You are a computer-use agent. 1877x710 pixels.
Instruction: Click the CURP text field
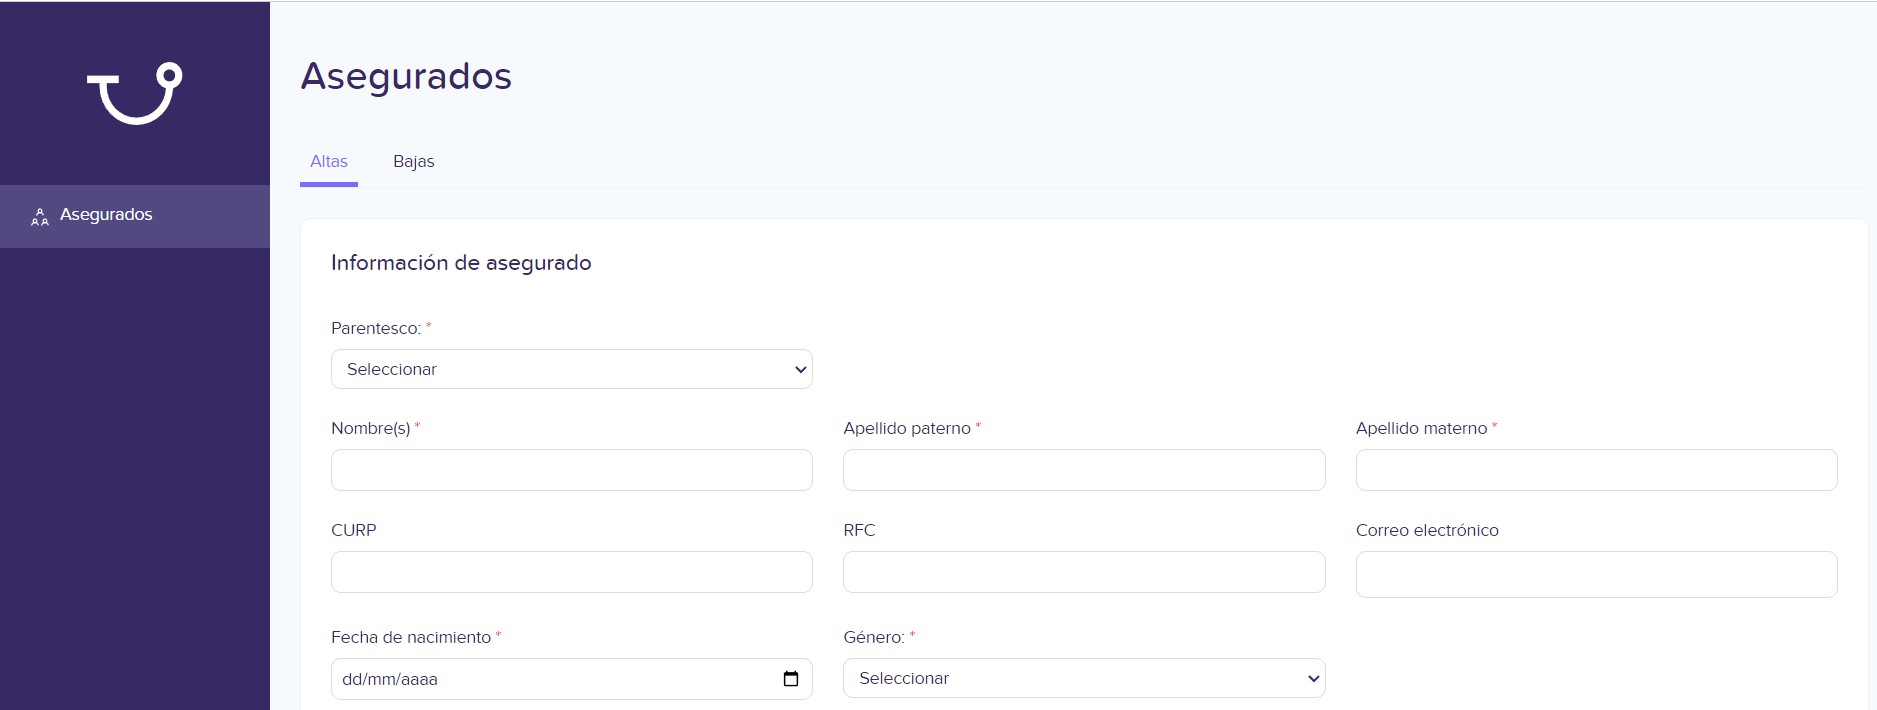(x=571, y=572)
